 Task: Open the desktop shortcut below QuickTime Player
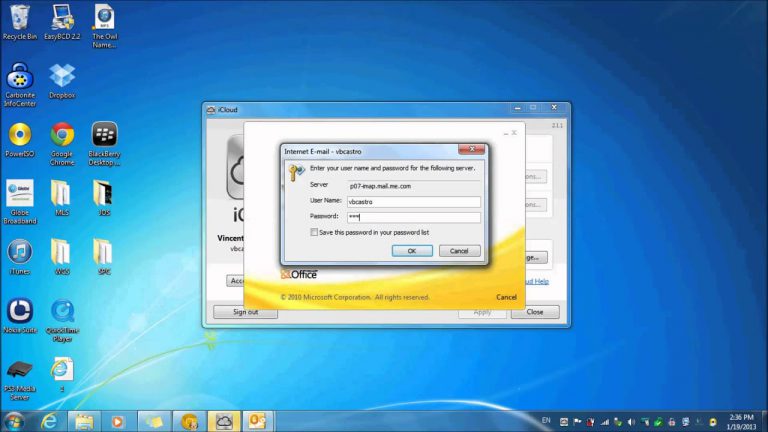[x=62, y=374]
